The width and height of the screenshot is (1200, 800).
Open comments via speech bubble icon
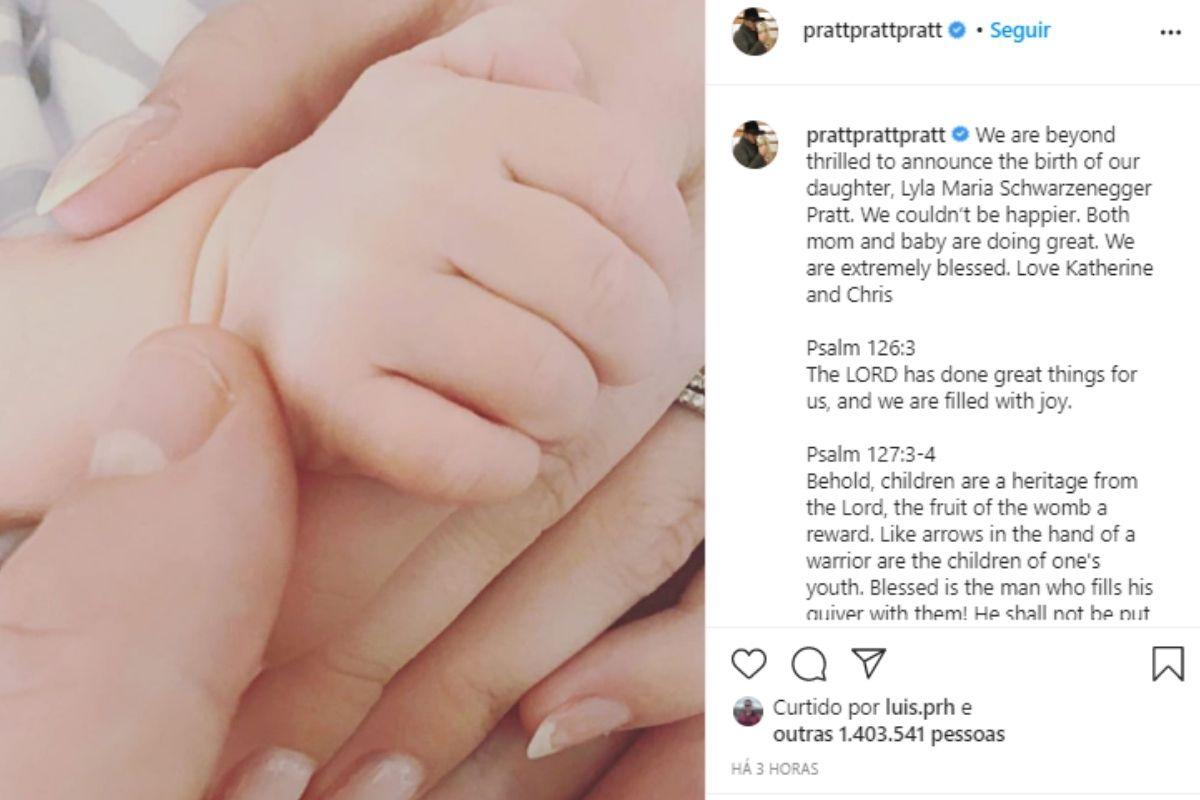809,664
